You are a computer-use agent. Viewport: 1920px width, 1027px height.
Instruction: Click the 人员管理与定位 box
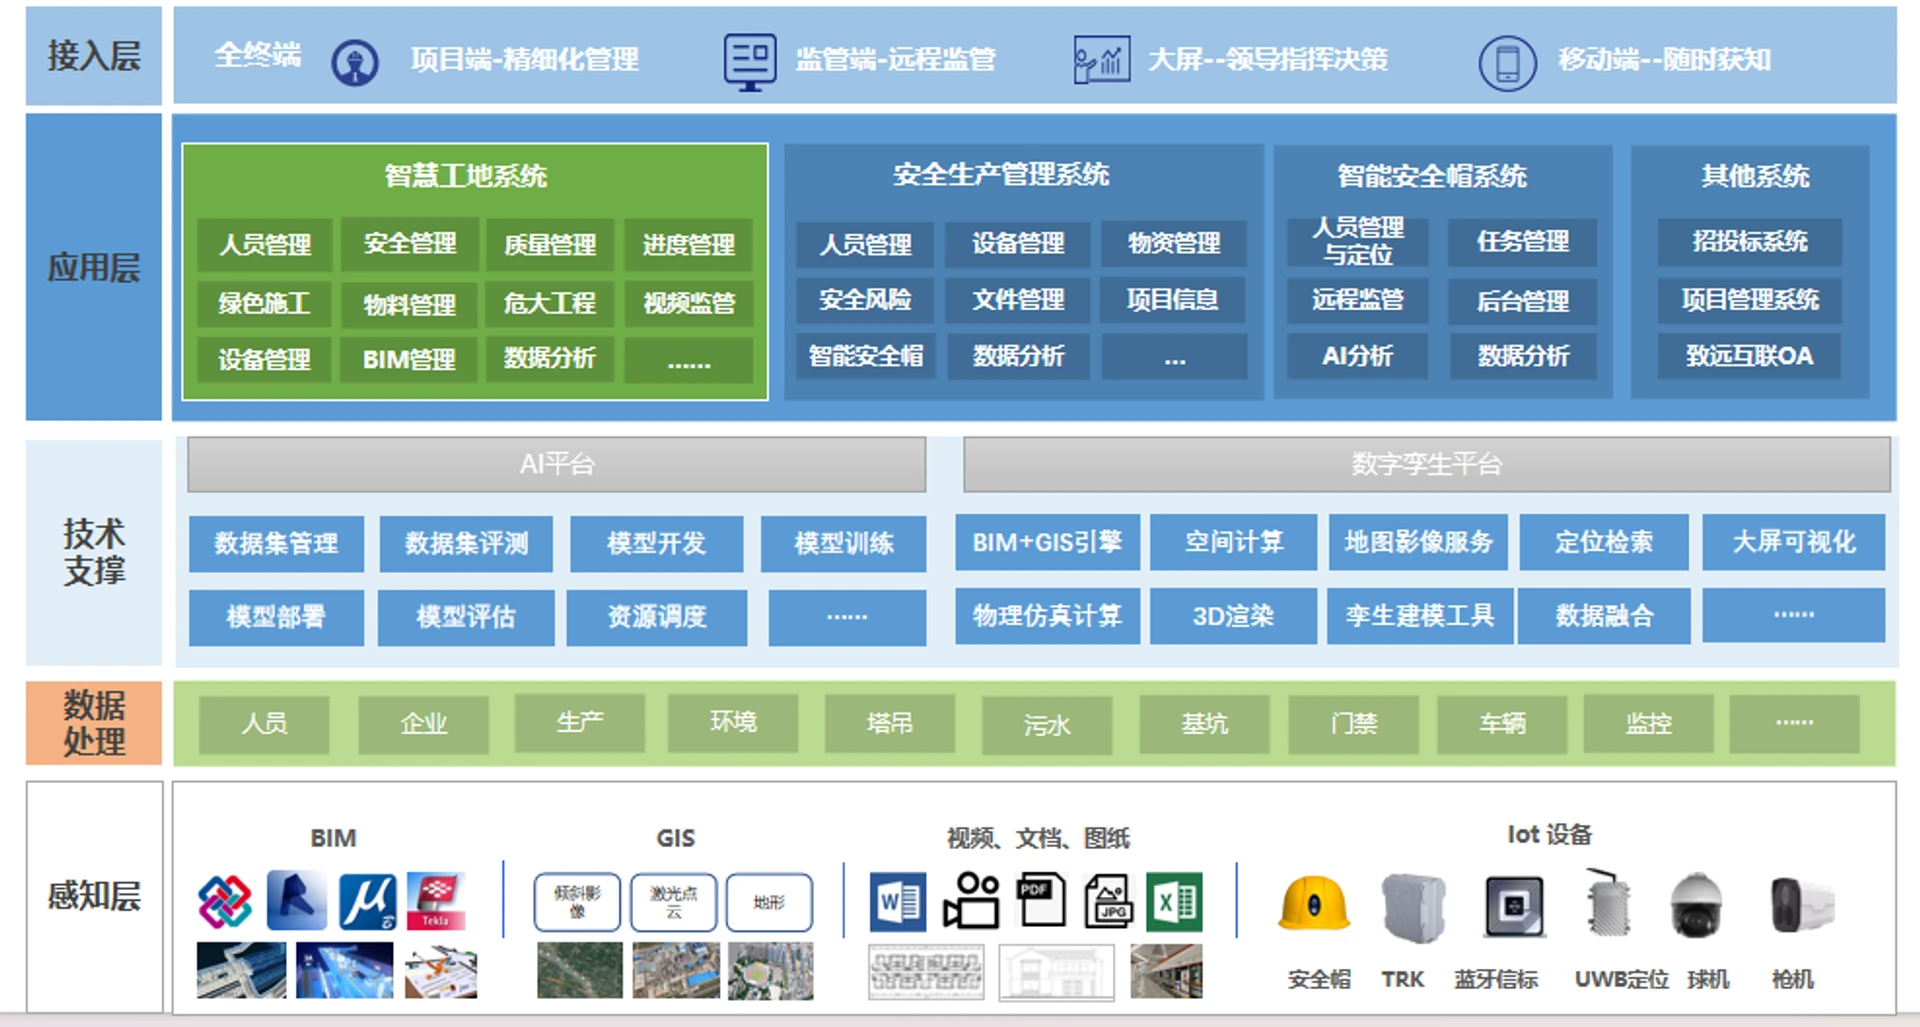(x=1358, y=241)
